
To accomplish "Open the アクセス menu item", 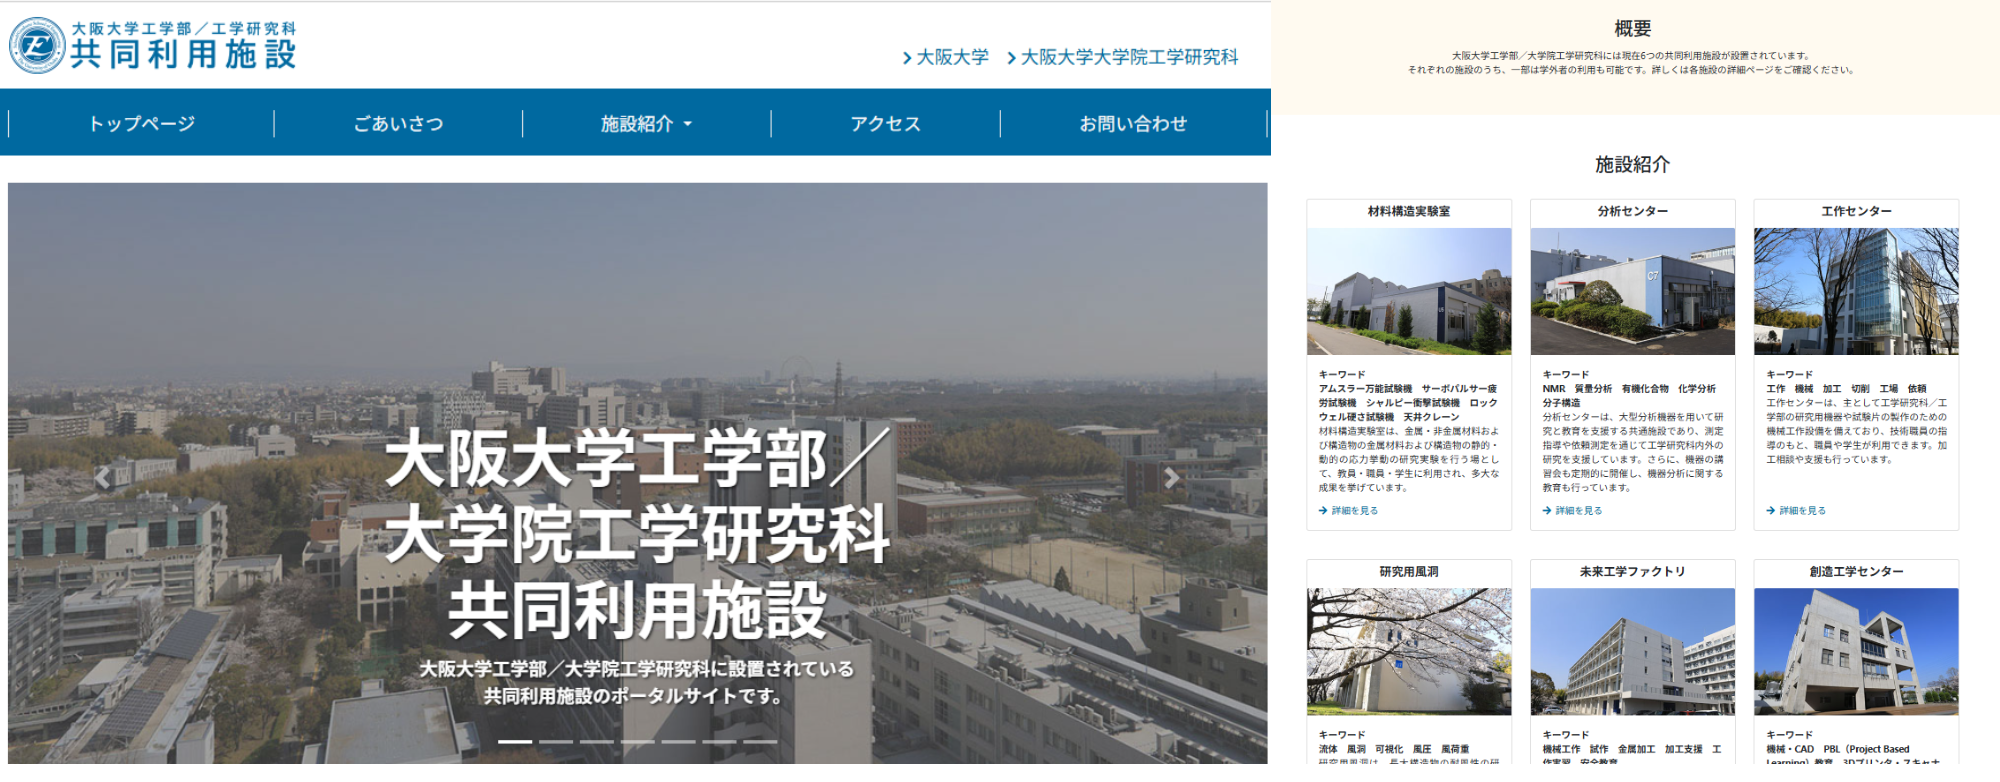I will click(885, 124).
